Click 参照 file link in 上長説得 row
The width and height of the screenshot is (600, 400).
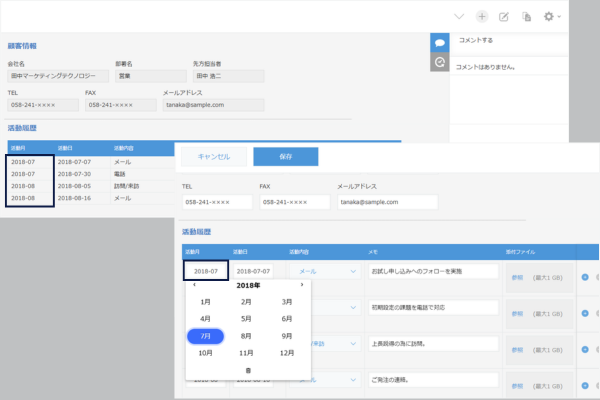(x=517, y=350)
